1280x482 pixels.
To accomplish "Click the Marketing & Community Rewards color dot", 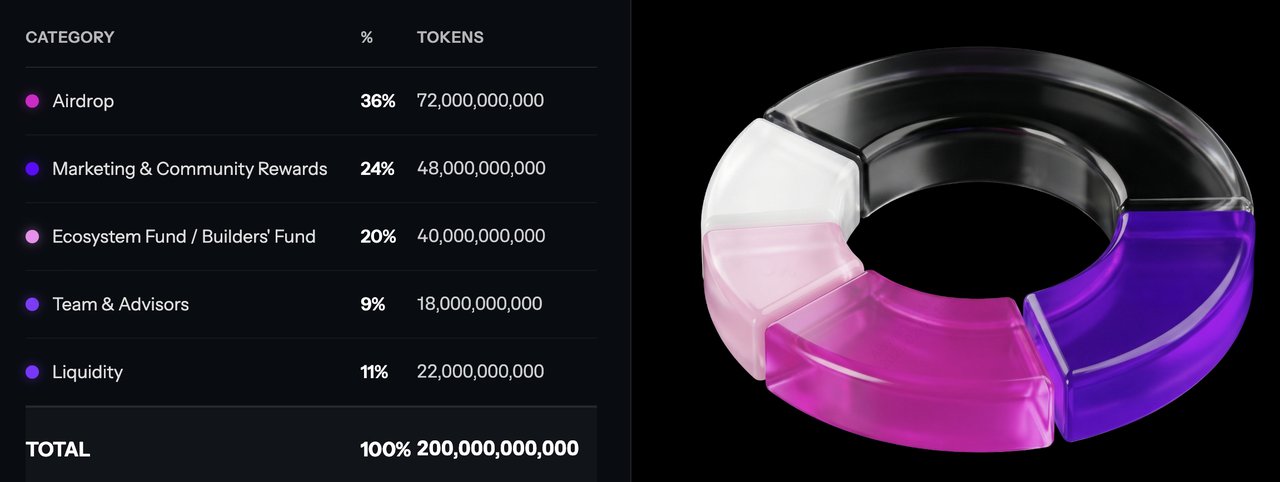I will tap(32, 169).
